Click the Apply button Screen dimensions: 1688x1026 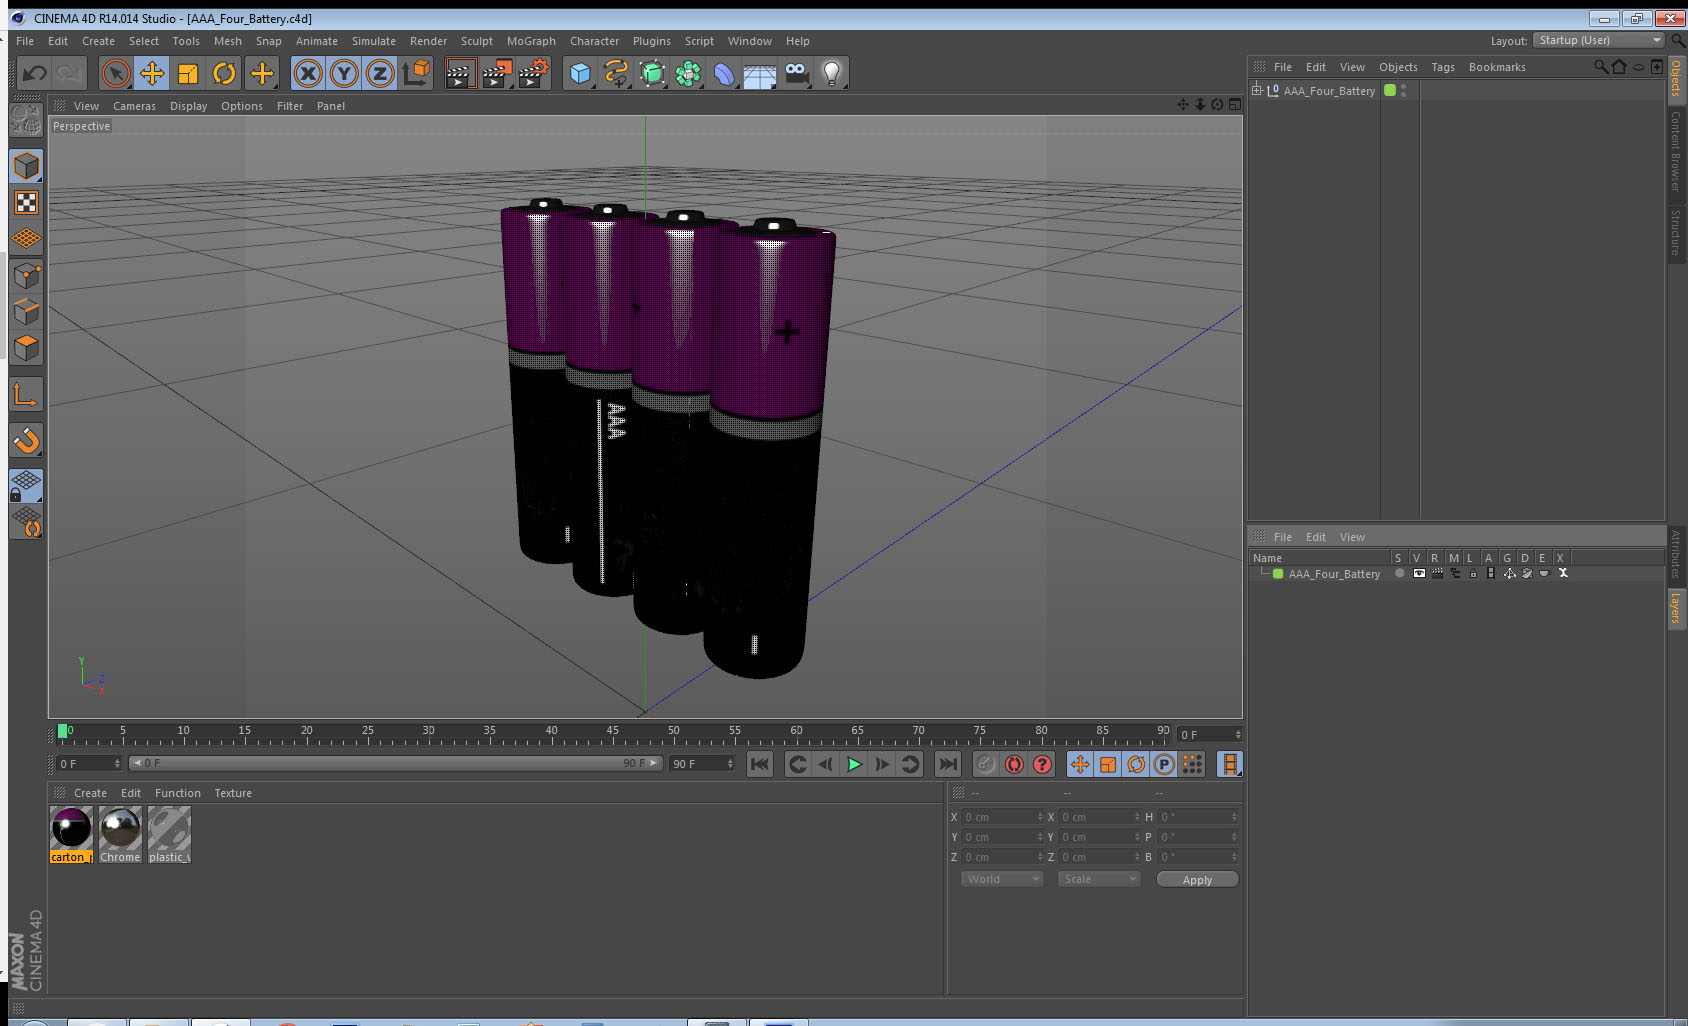[1197, 880]
